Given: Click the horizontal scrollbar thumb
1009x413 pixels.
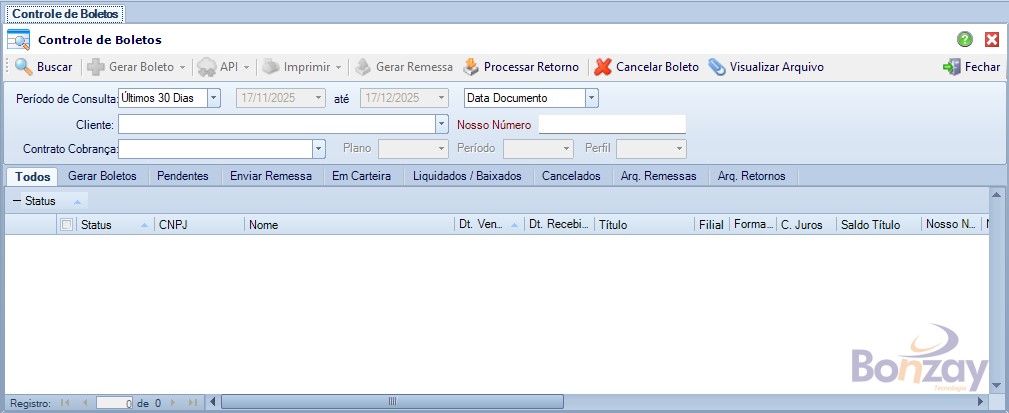Looking at the screenshot, I should tap(392, 402).
